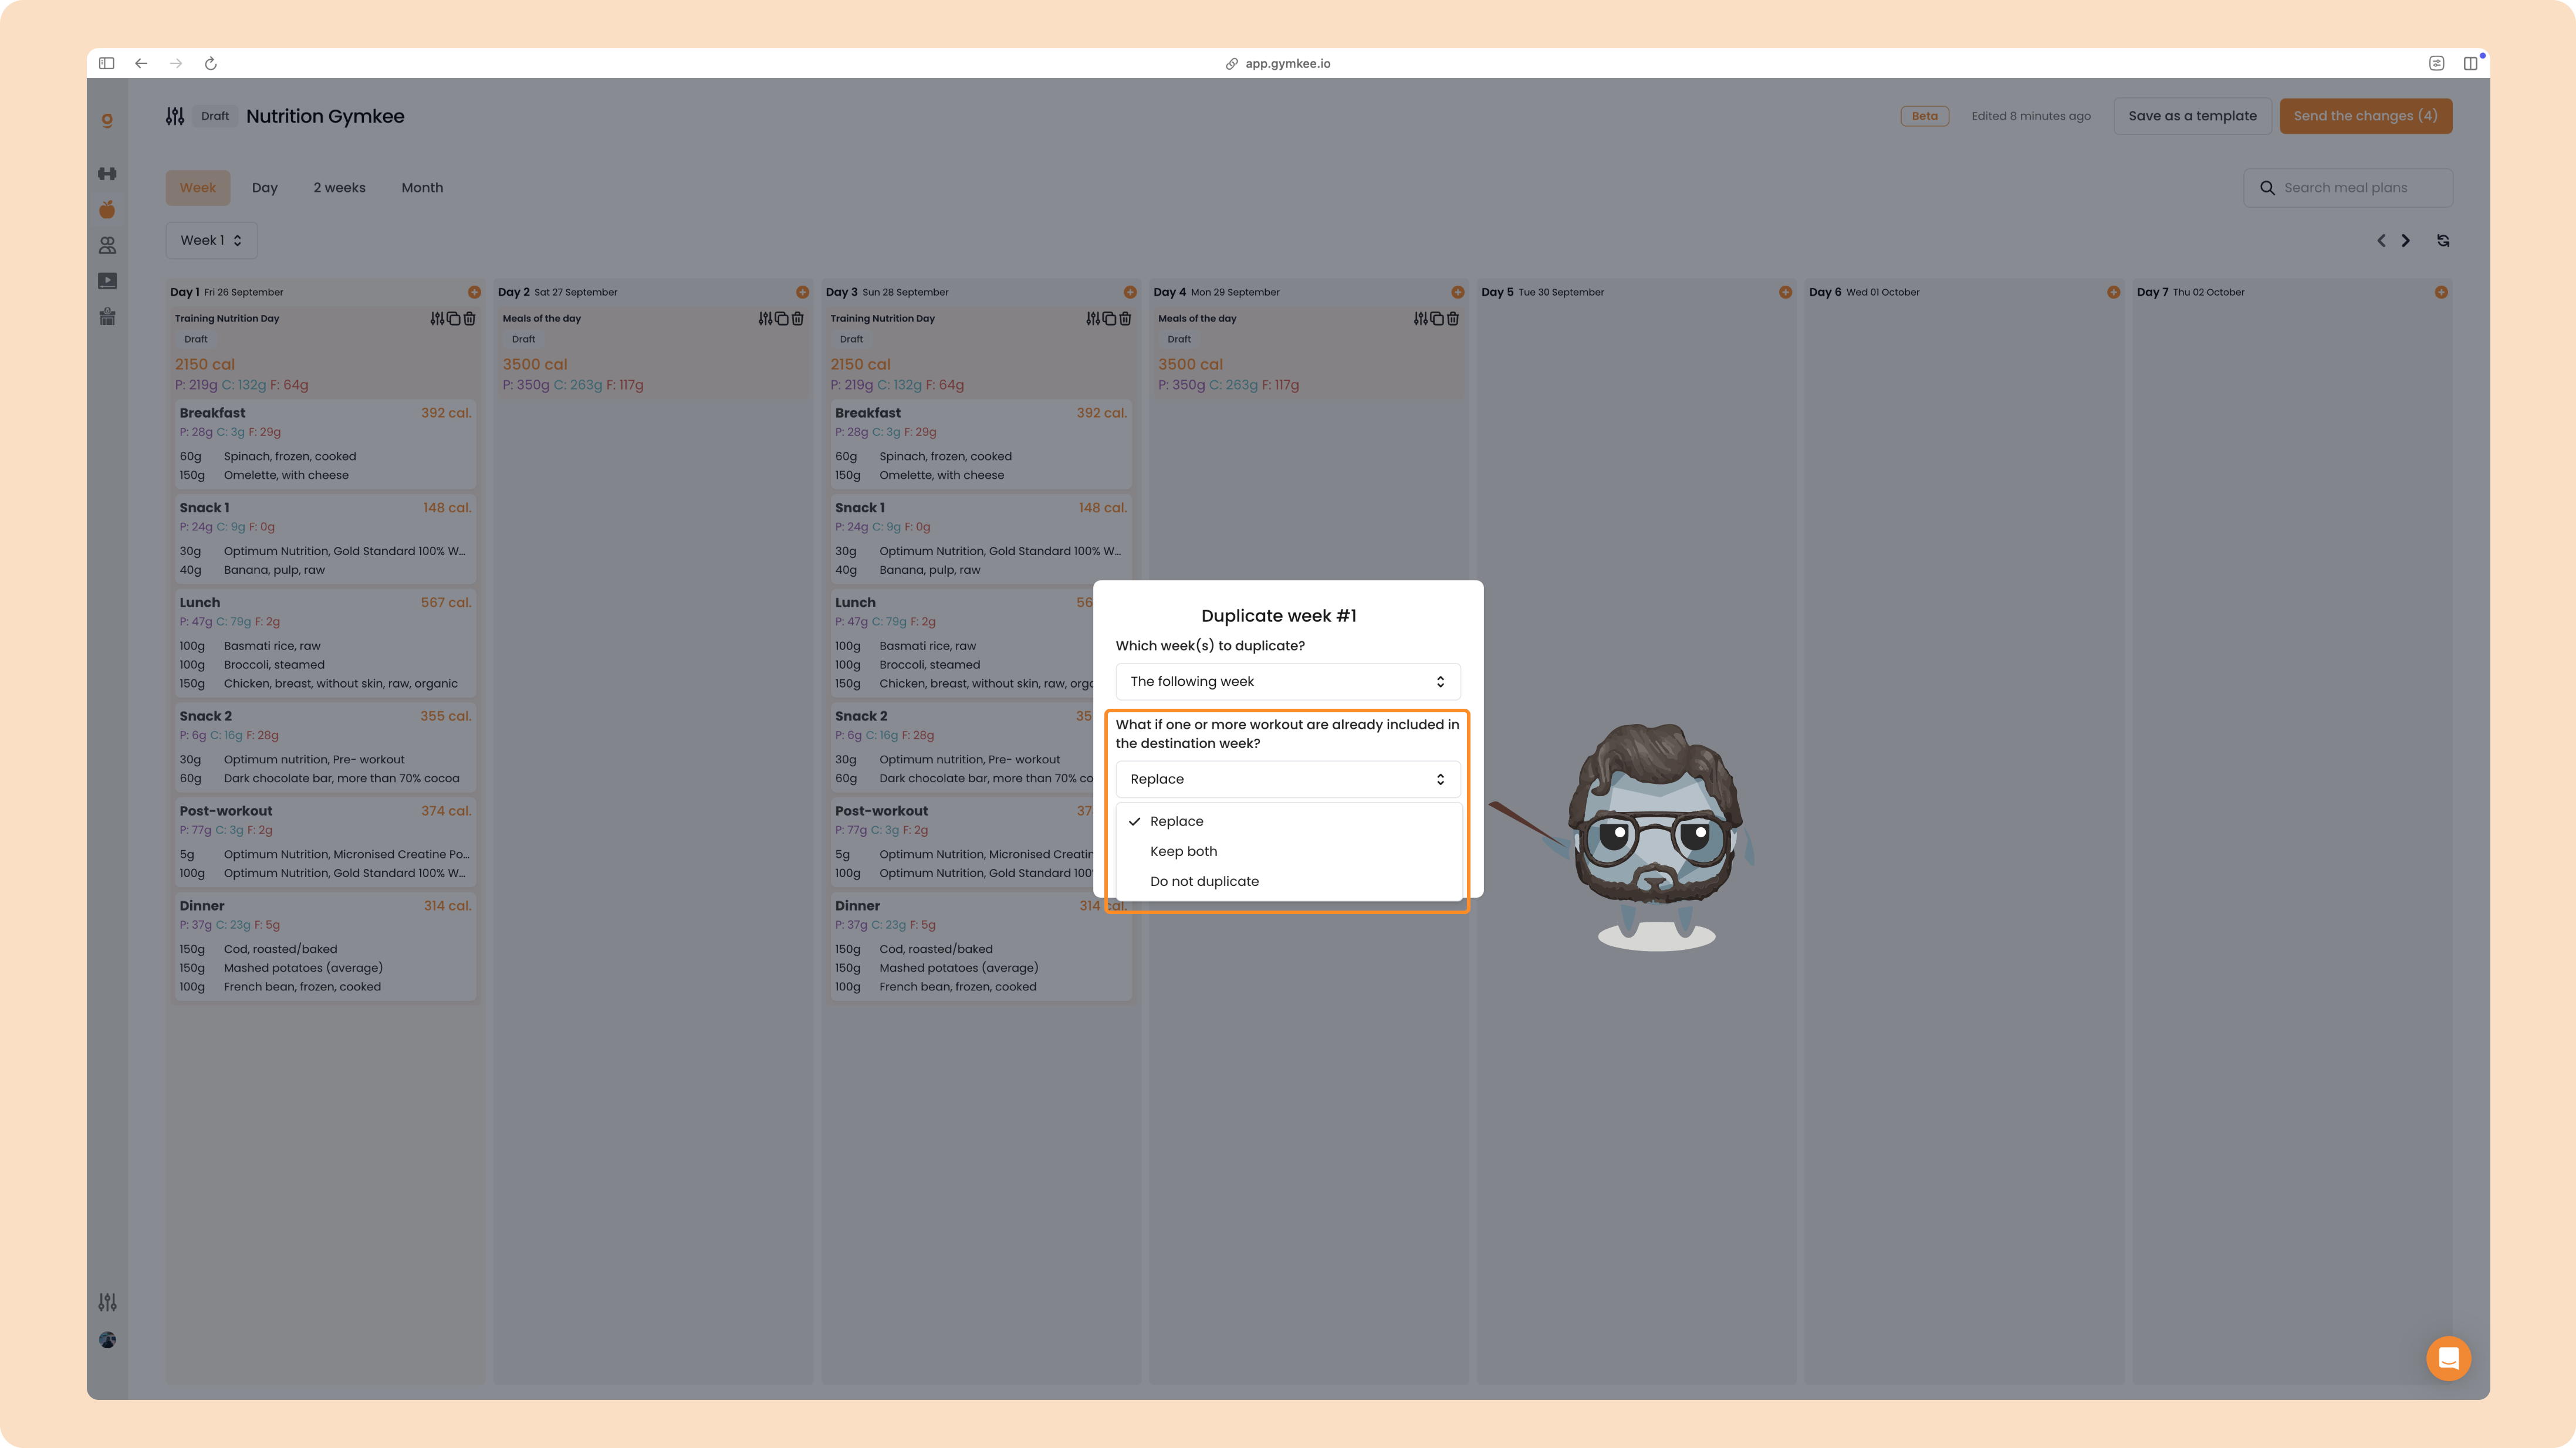Open Day 1 Lunch meal card

click(325, 642)
